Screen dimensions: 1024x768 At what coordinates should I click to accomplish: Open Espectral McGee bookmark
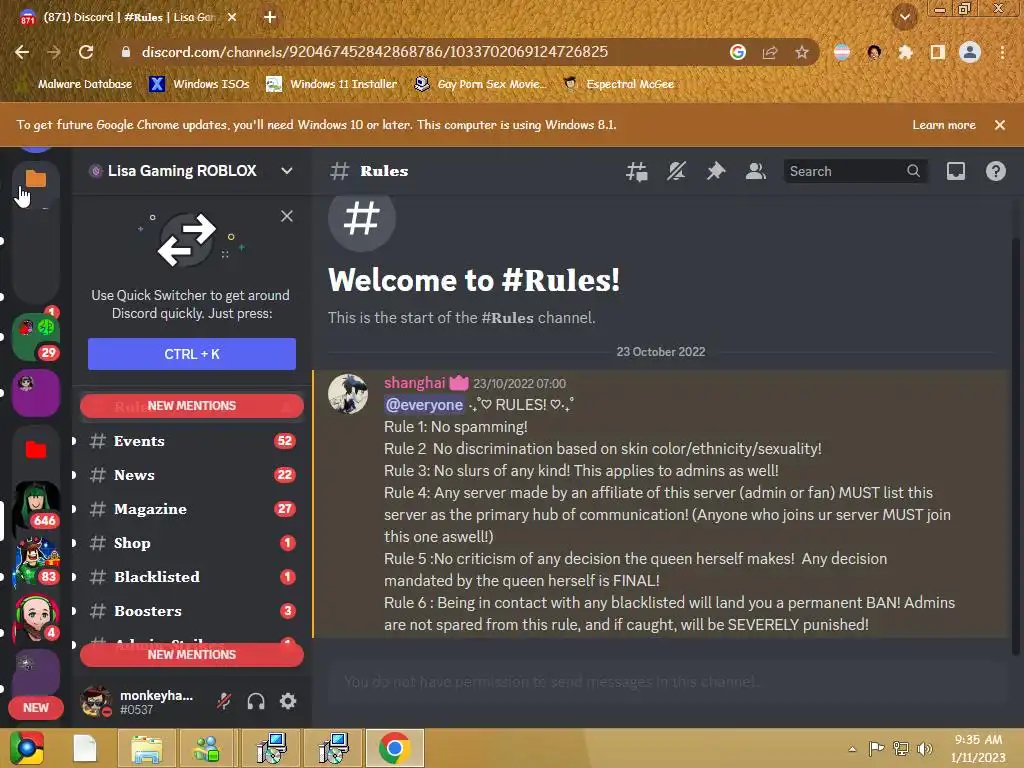(x=618, y=84)
